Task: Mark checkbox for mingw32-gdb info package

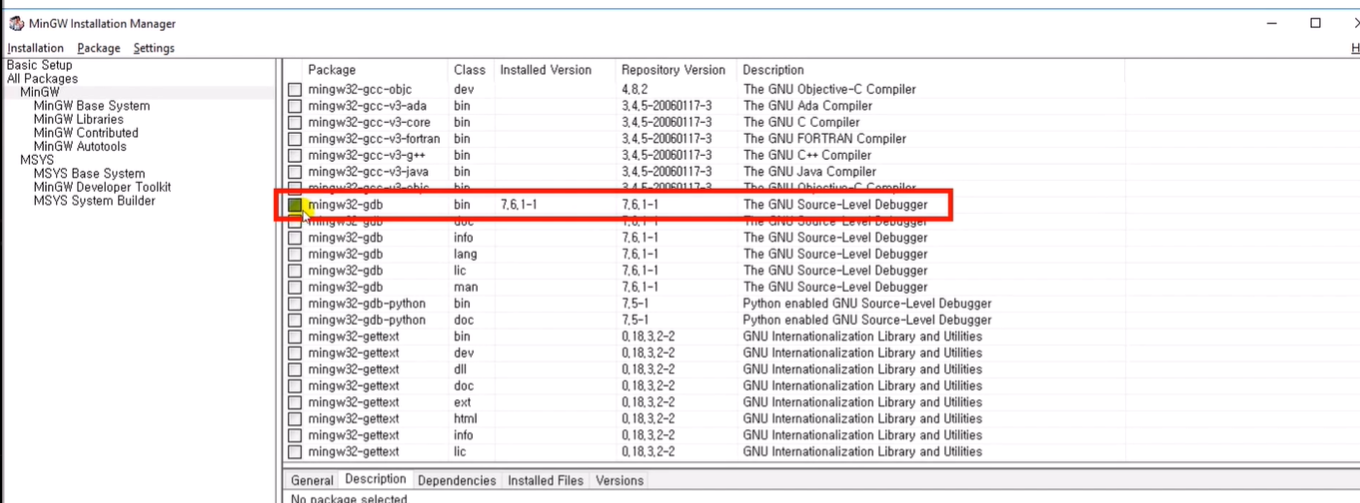Action: click(295, 238)
